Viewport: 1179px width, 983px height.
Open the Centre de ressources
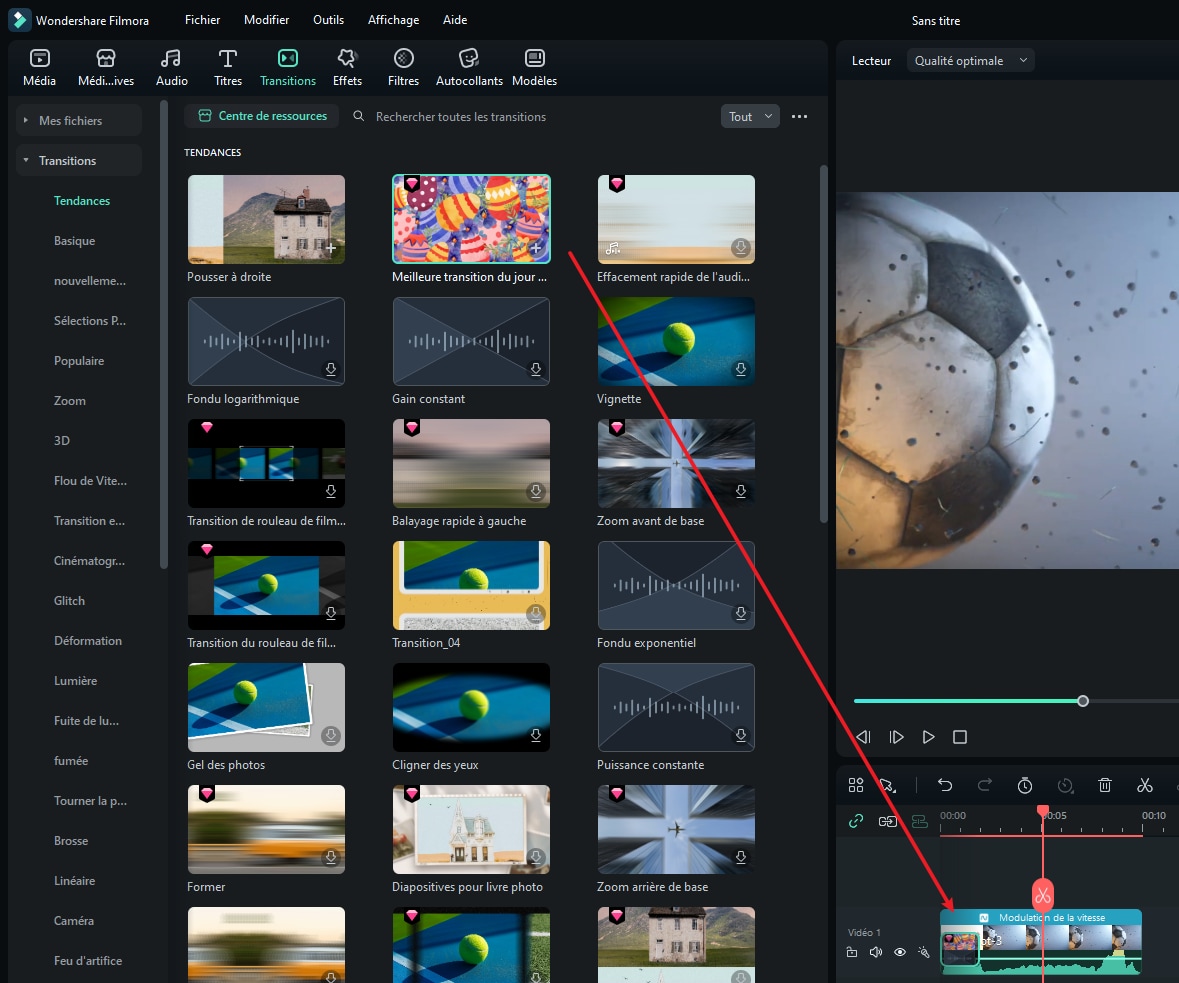262,116
